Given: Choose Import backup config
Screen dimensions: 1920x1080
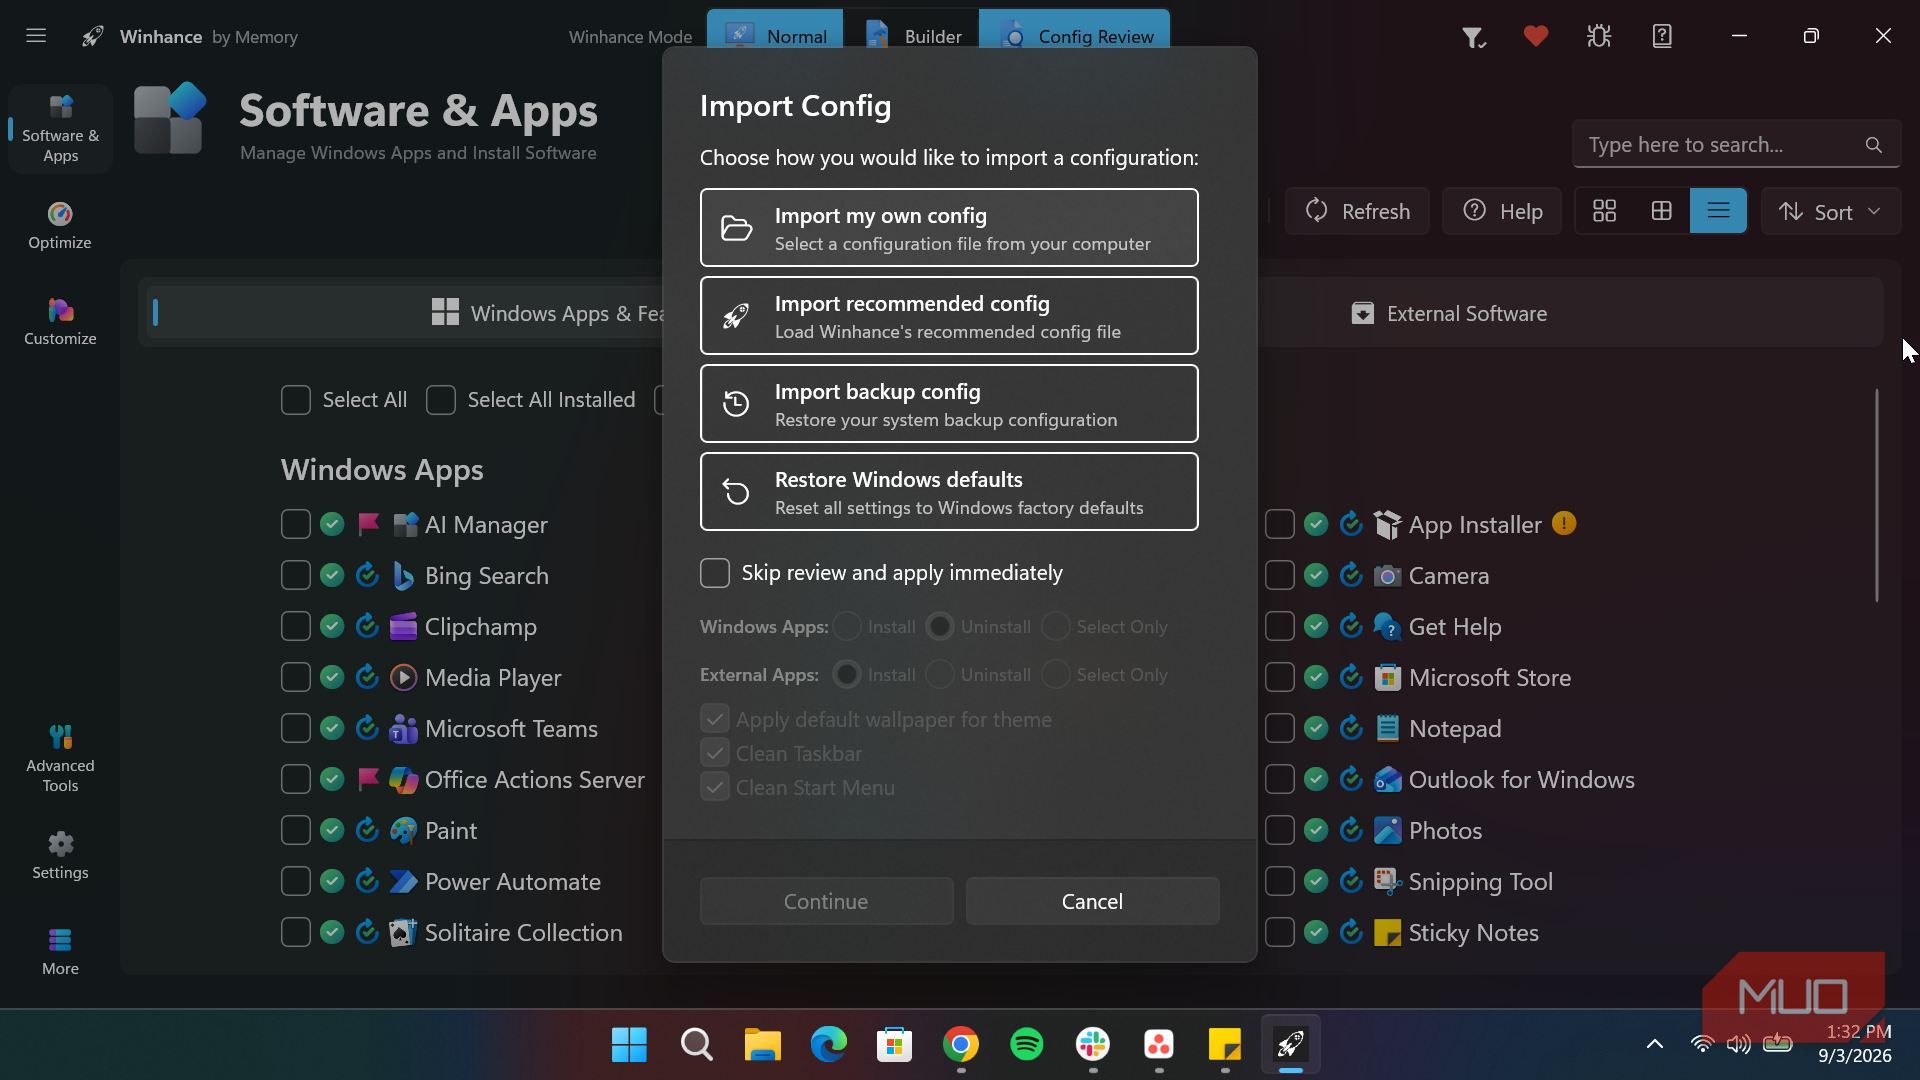Looking at the screenshot, I should [949, 404].
